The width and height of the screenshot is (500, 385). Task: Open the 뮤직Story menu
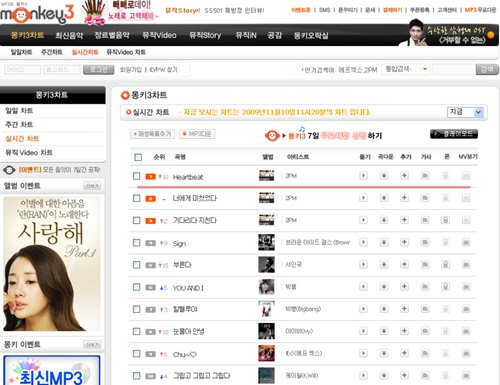tap(205, 35)
